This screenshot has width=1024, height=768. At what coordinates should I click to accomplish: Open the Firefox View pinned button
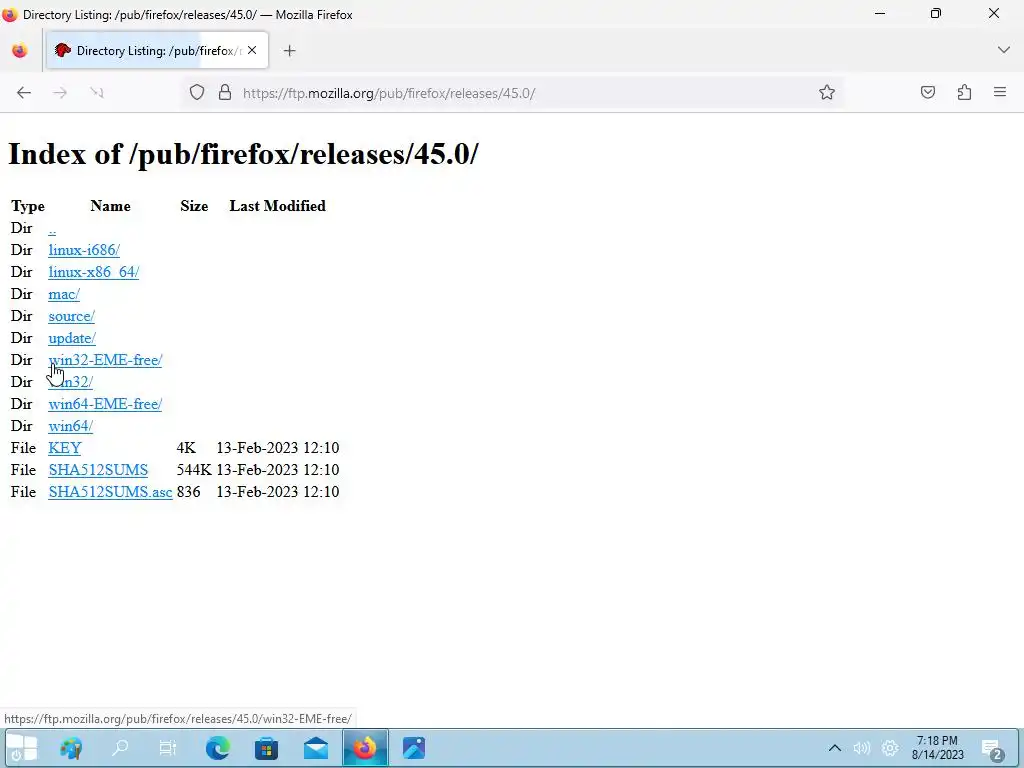(x=20, y=50)
